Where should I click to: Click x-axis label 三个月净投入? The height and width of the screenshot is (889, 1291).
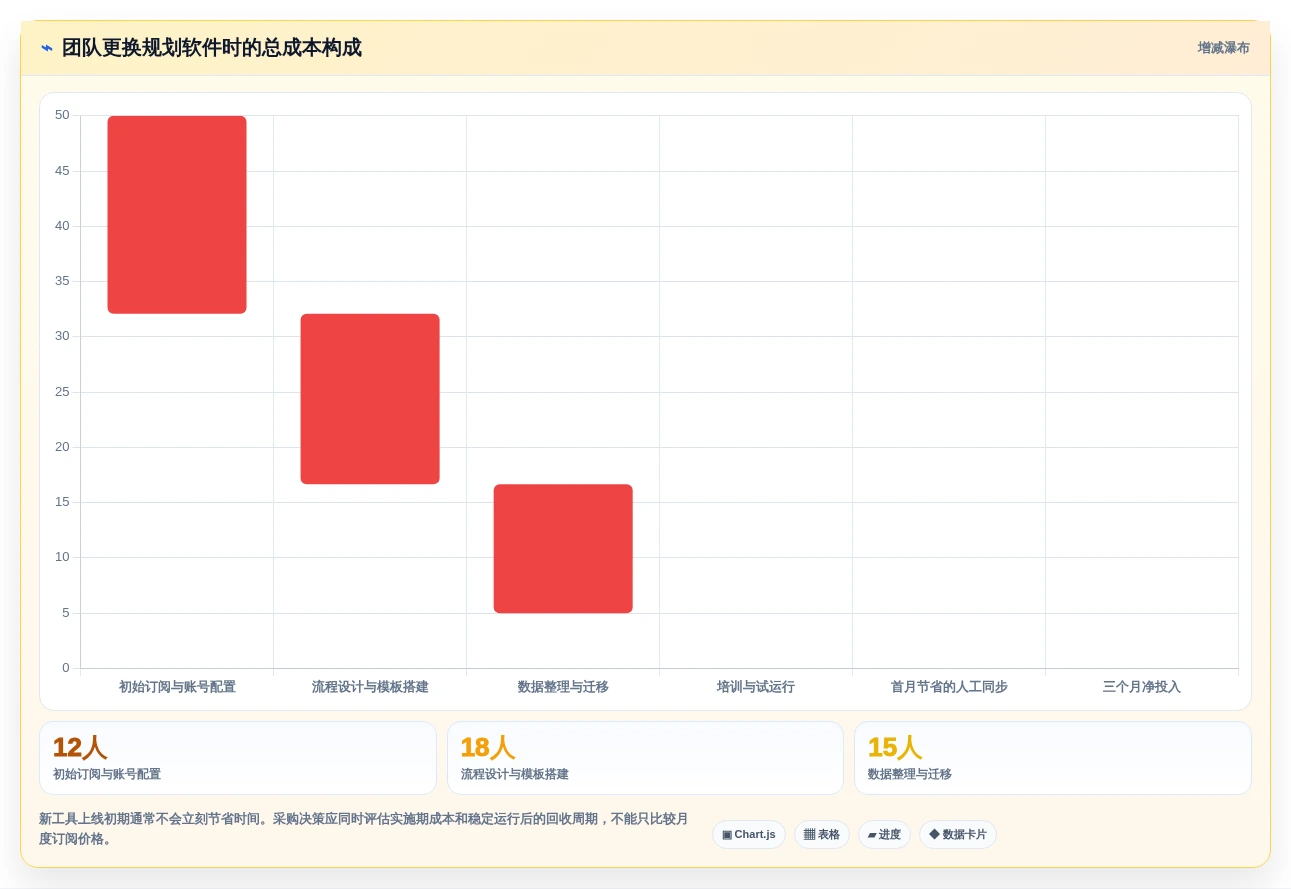click(x=1142, y=687)
